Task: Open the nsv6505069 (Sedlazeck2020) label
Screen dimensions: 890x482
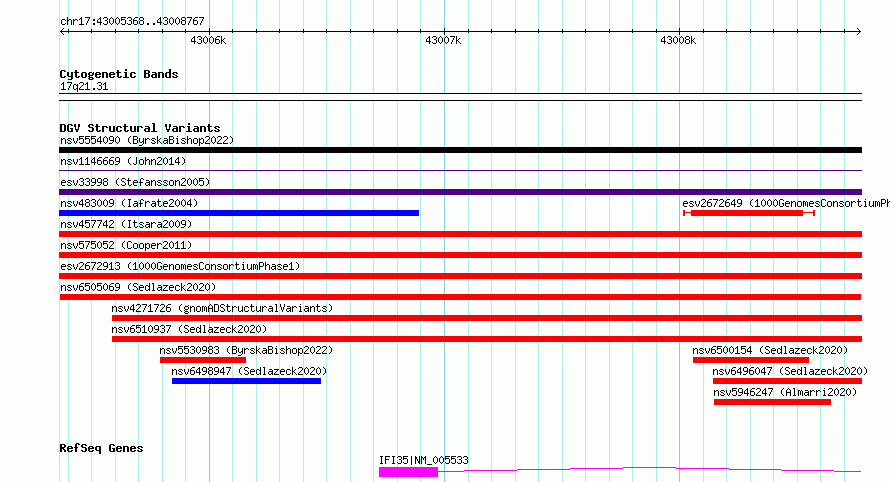Action: click(x=138, y=287)
